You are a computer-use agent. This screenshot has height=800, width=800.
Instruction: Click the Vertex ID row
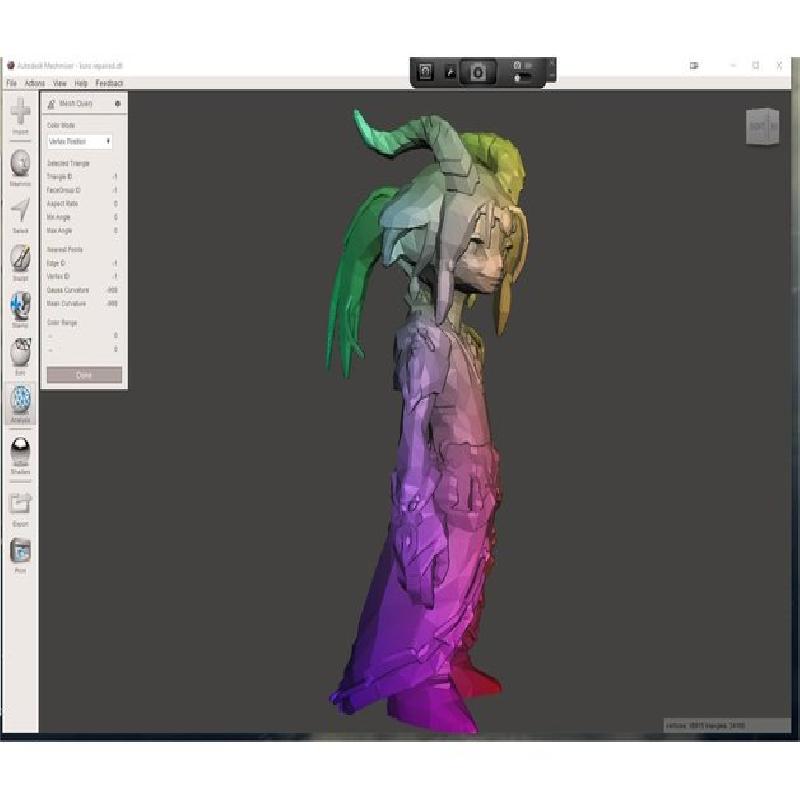tap(83, 277)
